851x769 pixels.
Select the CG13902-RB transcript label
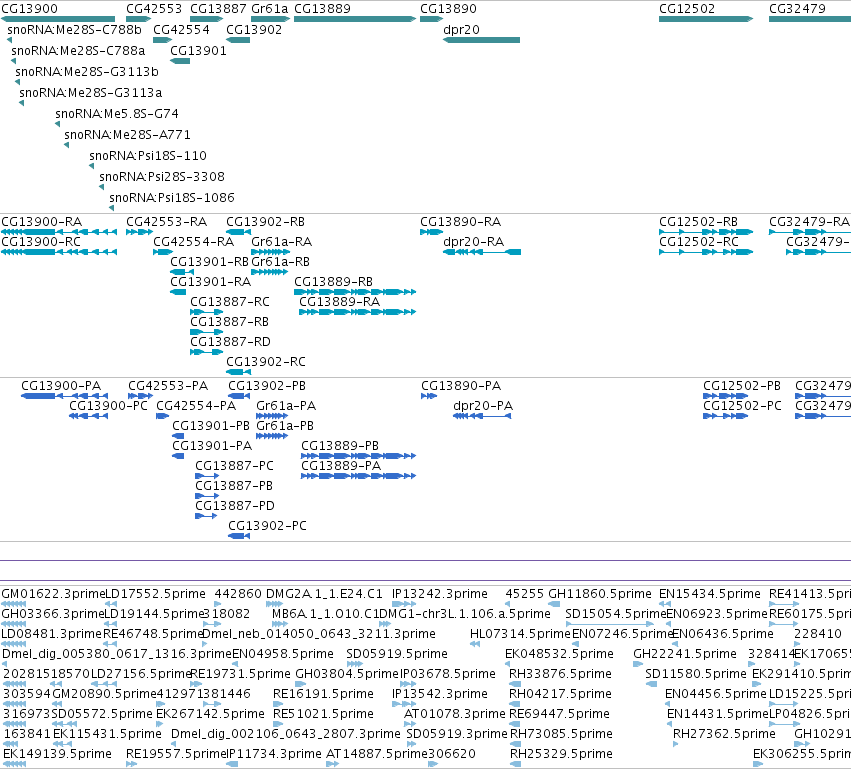pyautogui.click(x=265, y=222)
